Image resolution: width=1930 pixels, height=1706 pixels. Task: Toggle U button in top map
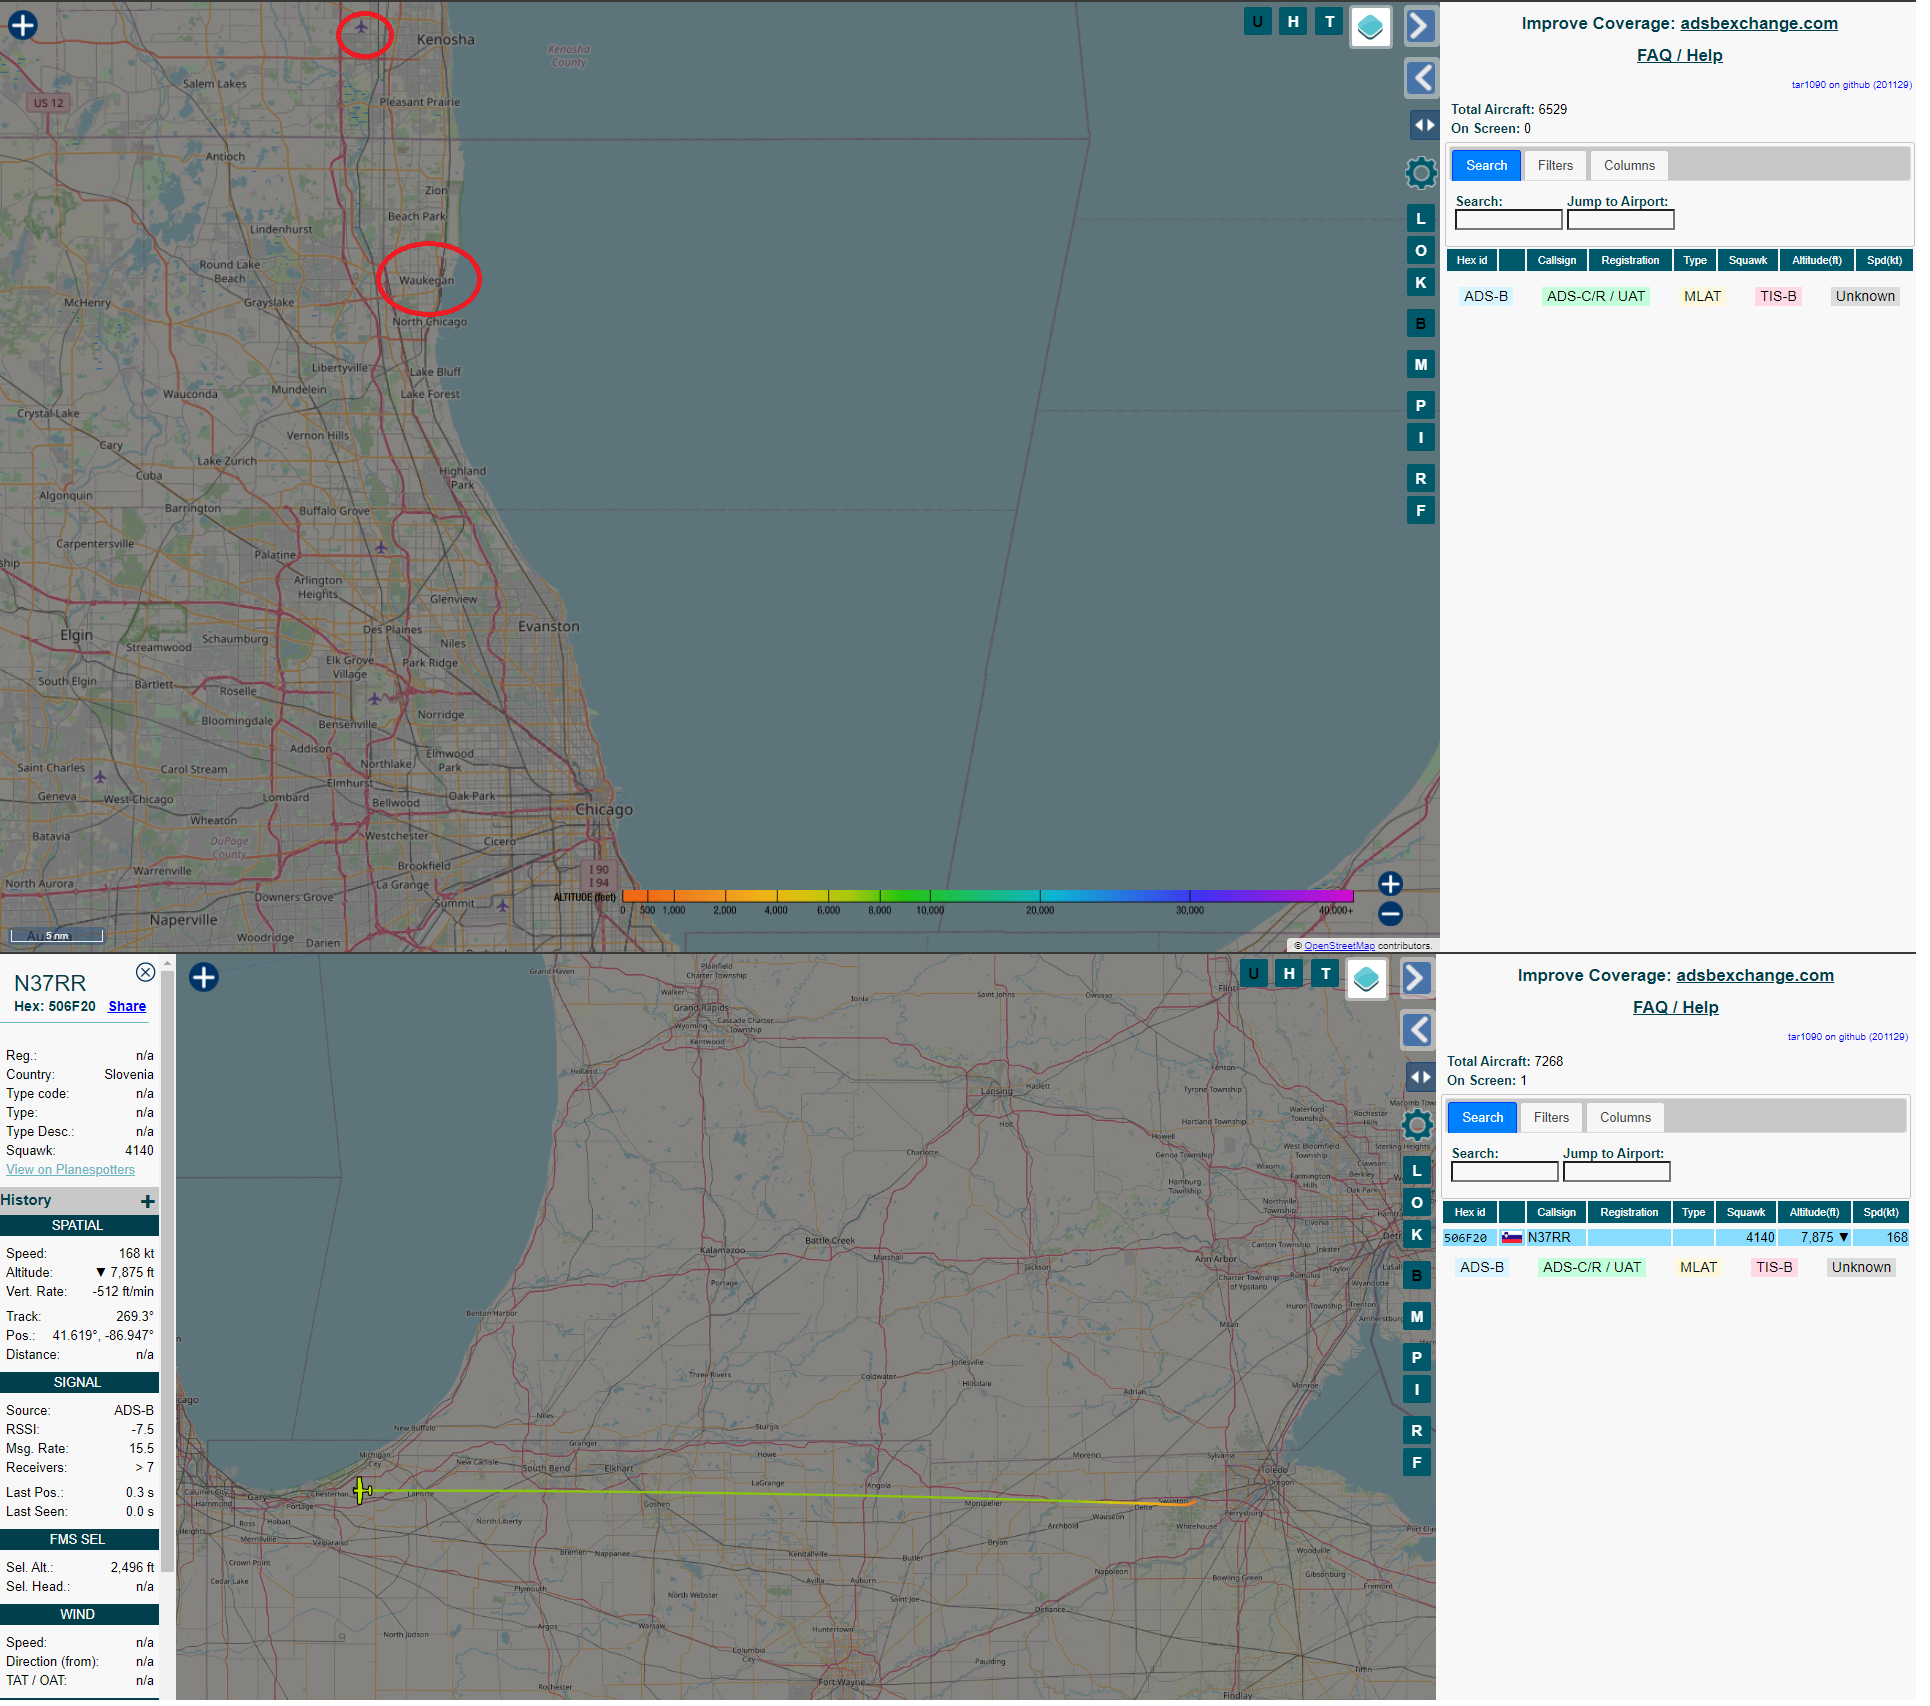pos(1258,21)
